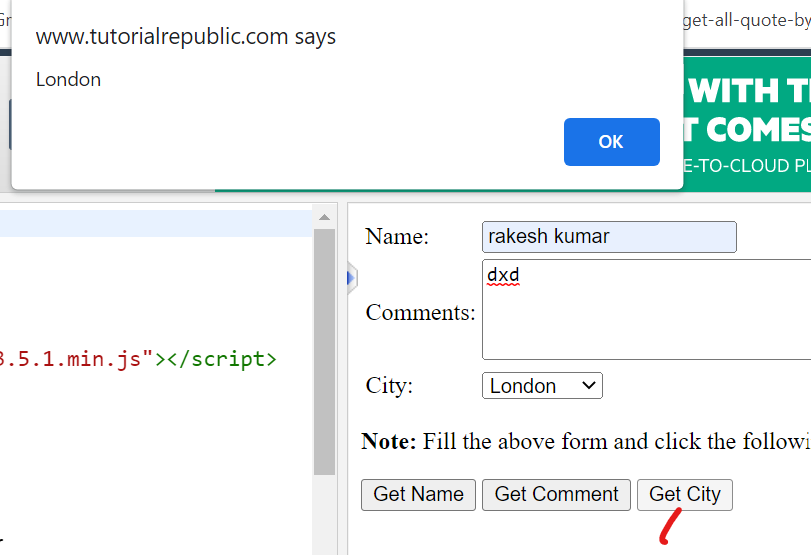Click the 3.5.1.min.js script line
Screen dimensions: 811x555
pos(138,359)
